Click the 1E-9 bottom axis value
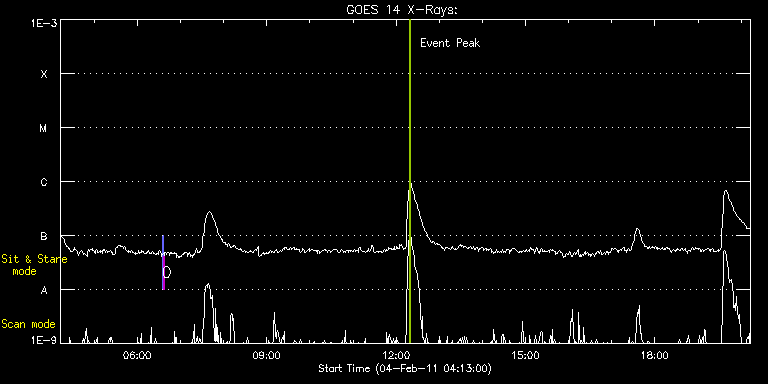The width and height of the screenshot is (768, 384). pyautogui.click(x=44, y=340)
